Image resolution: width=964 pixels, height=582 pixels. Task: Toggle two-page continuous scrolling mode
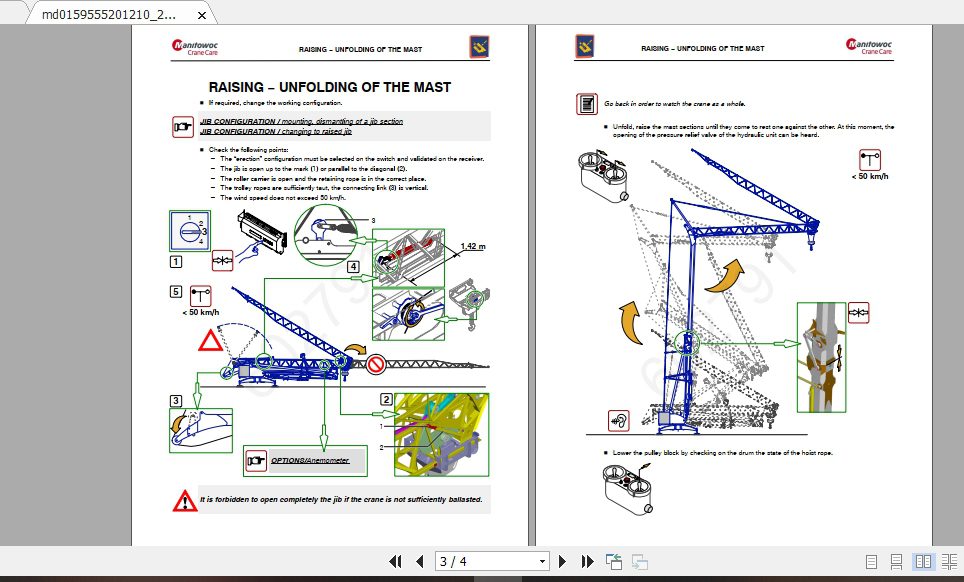pos(948,562)
